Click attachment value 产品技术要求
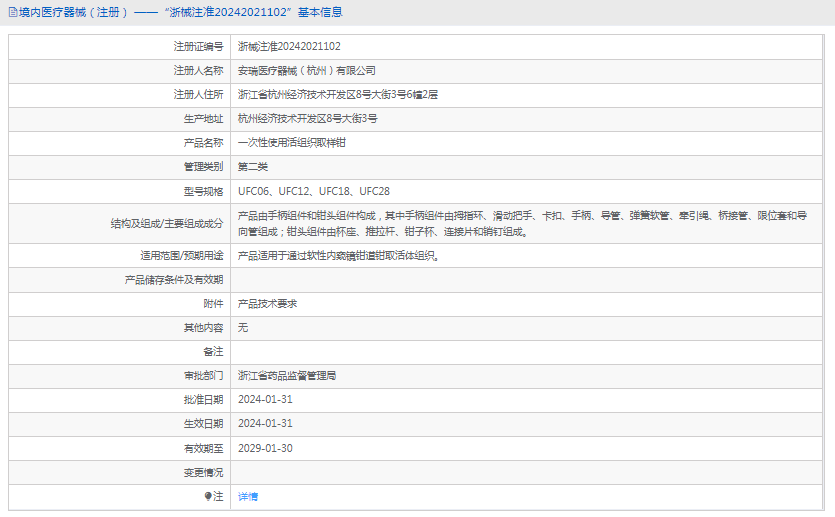 pyautogui.click(x=267, y=304)
